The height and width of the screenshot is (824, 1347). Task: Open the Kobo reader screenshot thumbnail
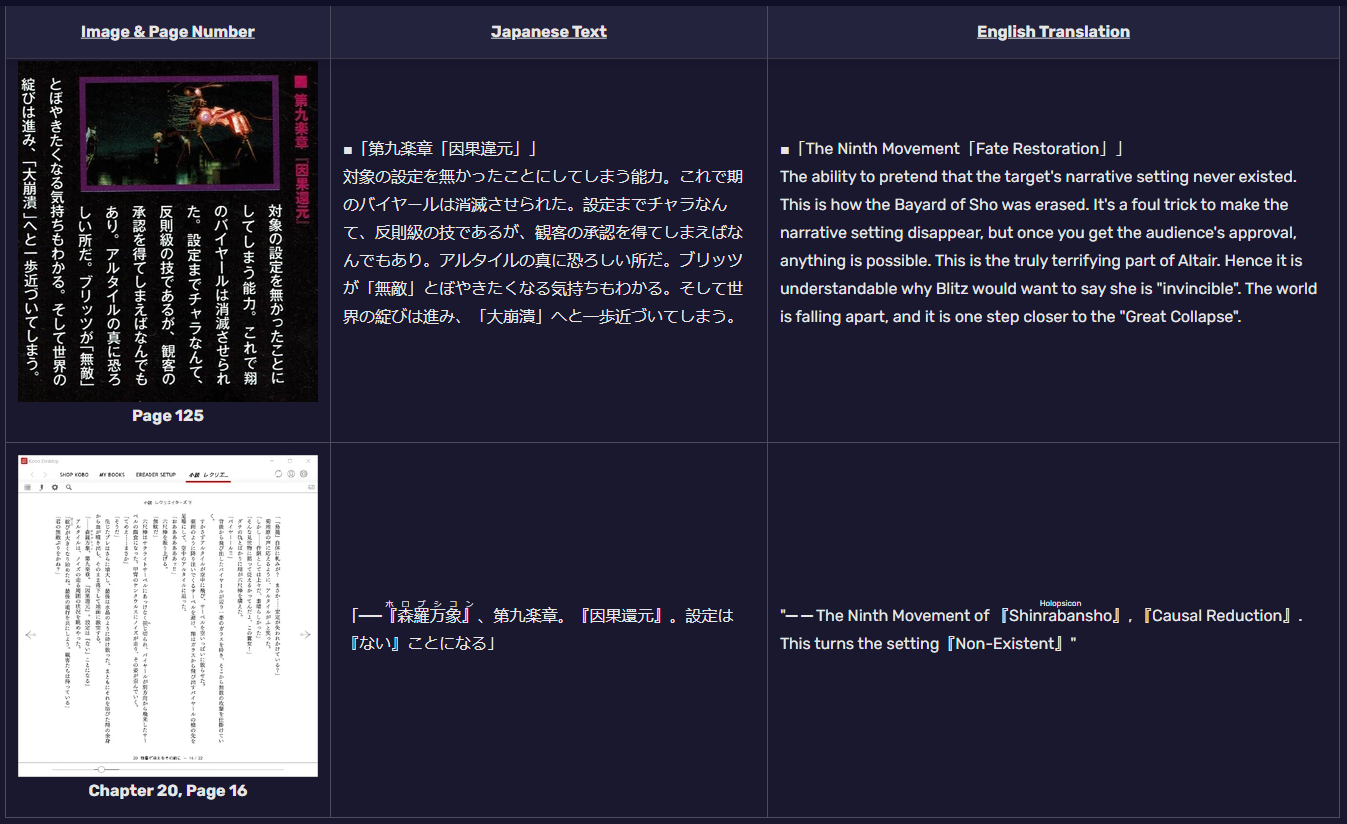168,617
